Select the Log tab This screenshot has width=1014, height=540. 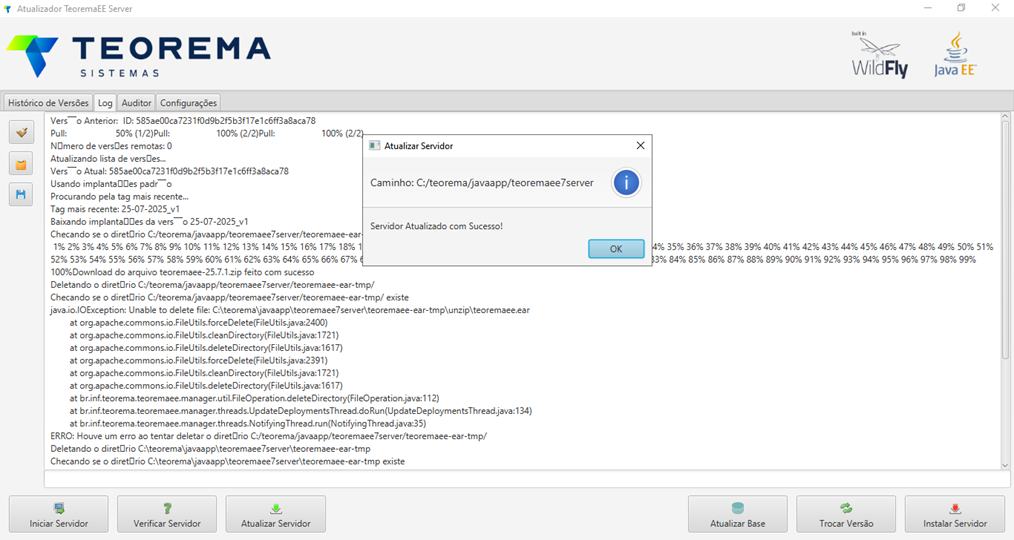point(105,103)
